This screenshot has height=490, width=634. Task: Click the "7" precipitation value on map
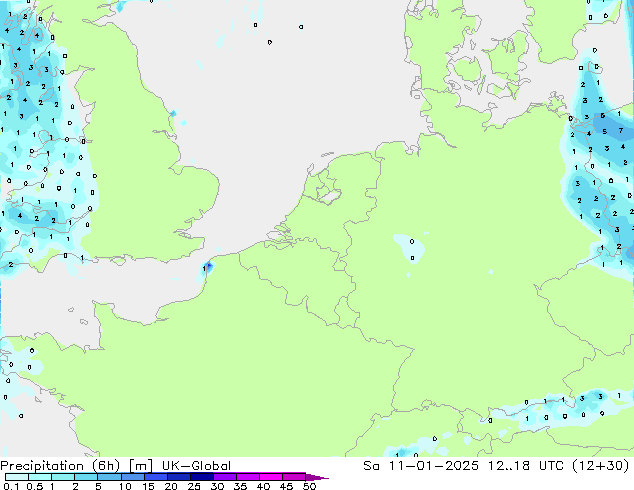click(x=621, y=131)
